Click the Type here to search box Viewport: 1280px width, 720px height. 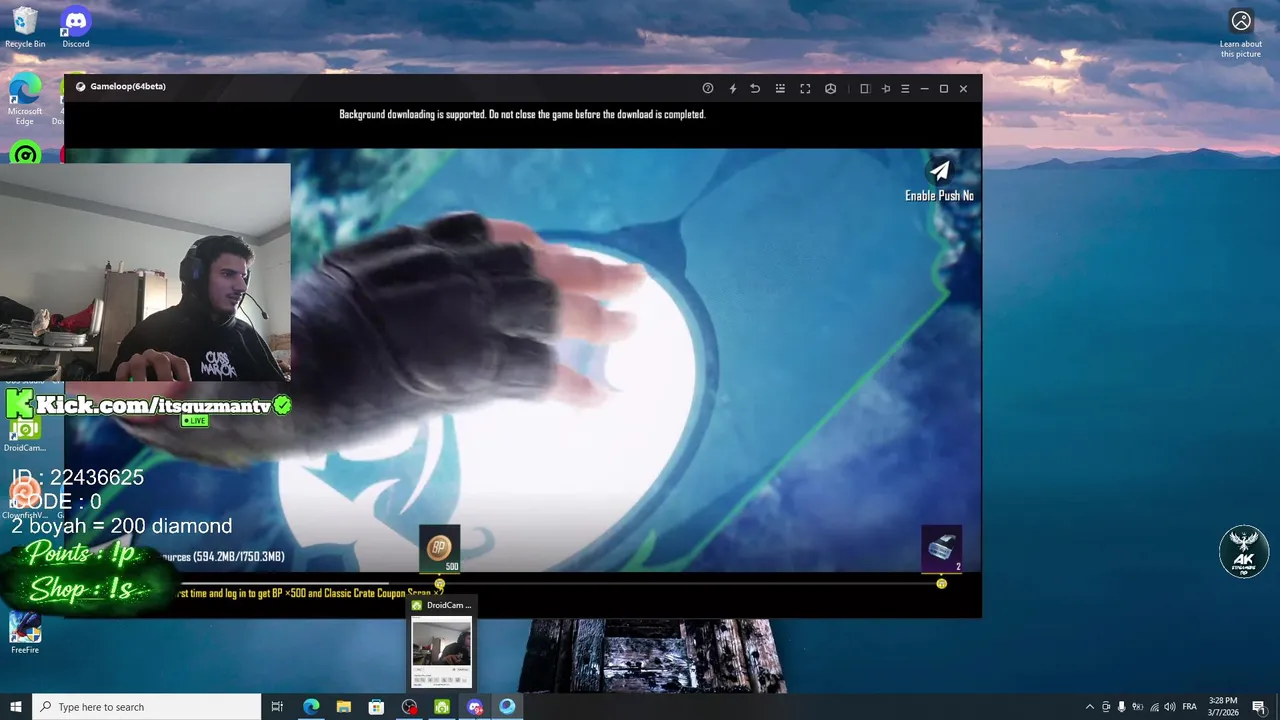(147, 707)
